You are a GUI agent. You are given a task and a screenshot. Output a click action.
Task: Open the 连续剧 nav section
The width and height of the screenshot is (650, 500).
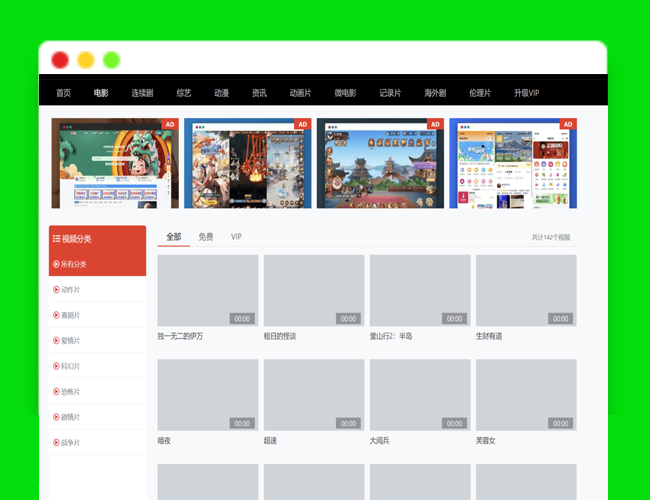[x=143, y=93]
